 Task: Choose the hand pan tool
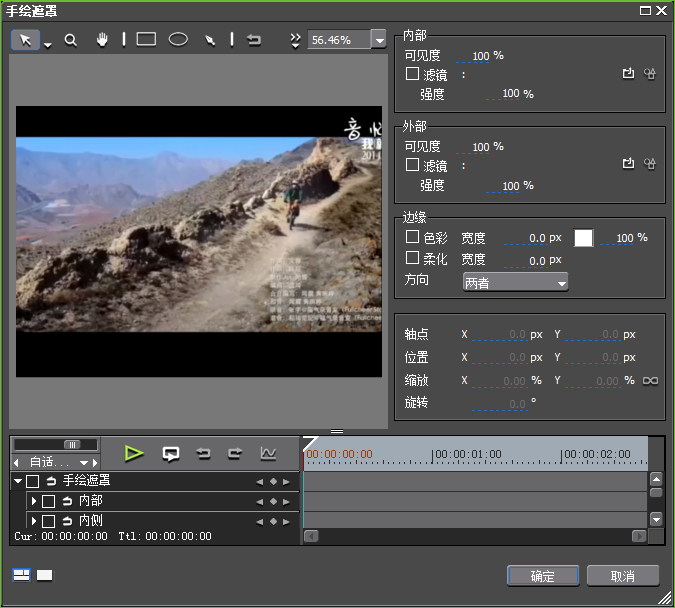click(x=101, y=40)
